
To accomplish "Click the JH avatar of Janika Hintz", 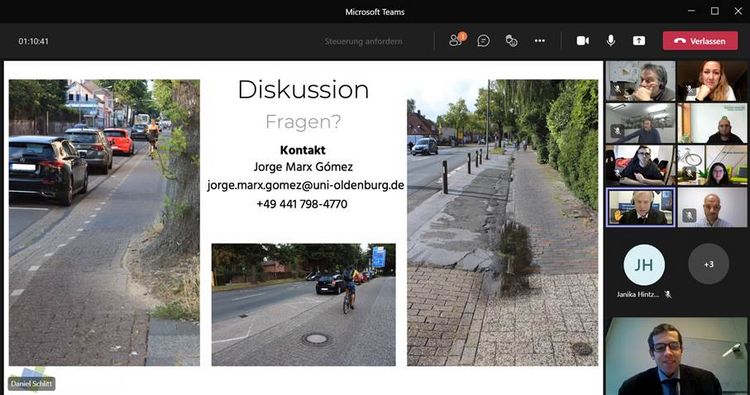I will pyautogui.click(x=644, y=264).
